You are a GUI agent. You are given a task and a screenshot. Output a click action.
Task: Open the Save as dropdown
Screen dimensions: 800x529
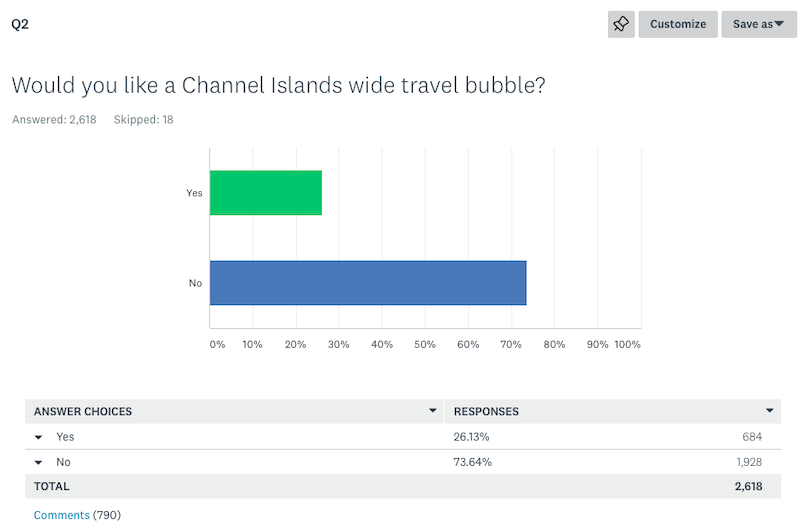[759, 24]
